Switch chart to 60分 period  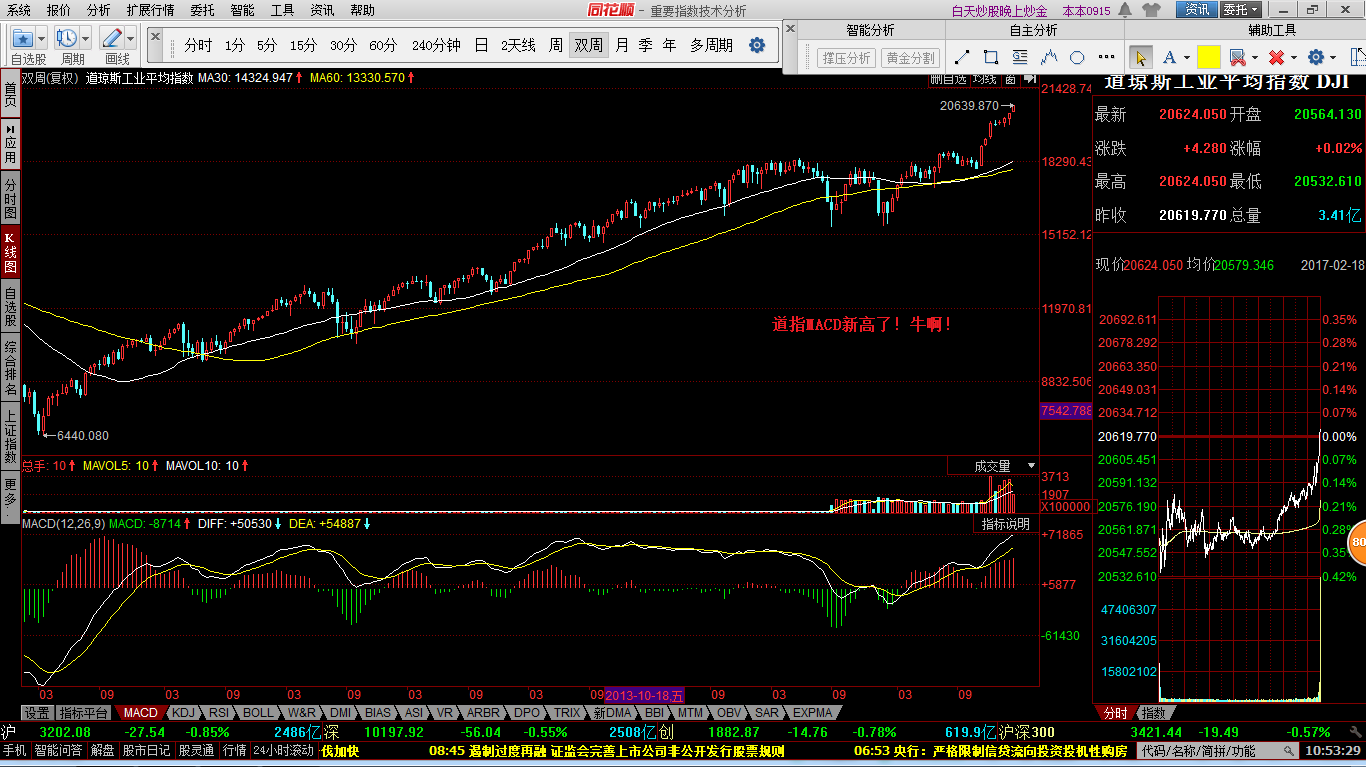click(383, 45)
